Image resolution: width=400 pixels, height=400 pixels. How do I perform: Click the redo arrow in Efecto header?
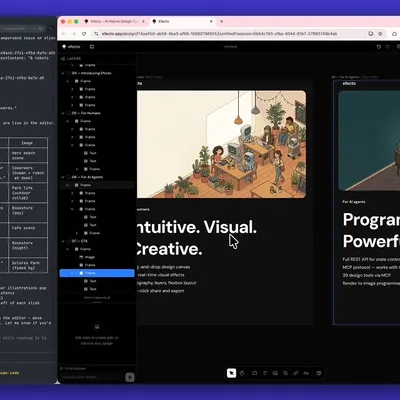(x=387, y=47)
